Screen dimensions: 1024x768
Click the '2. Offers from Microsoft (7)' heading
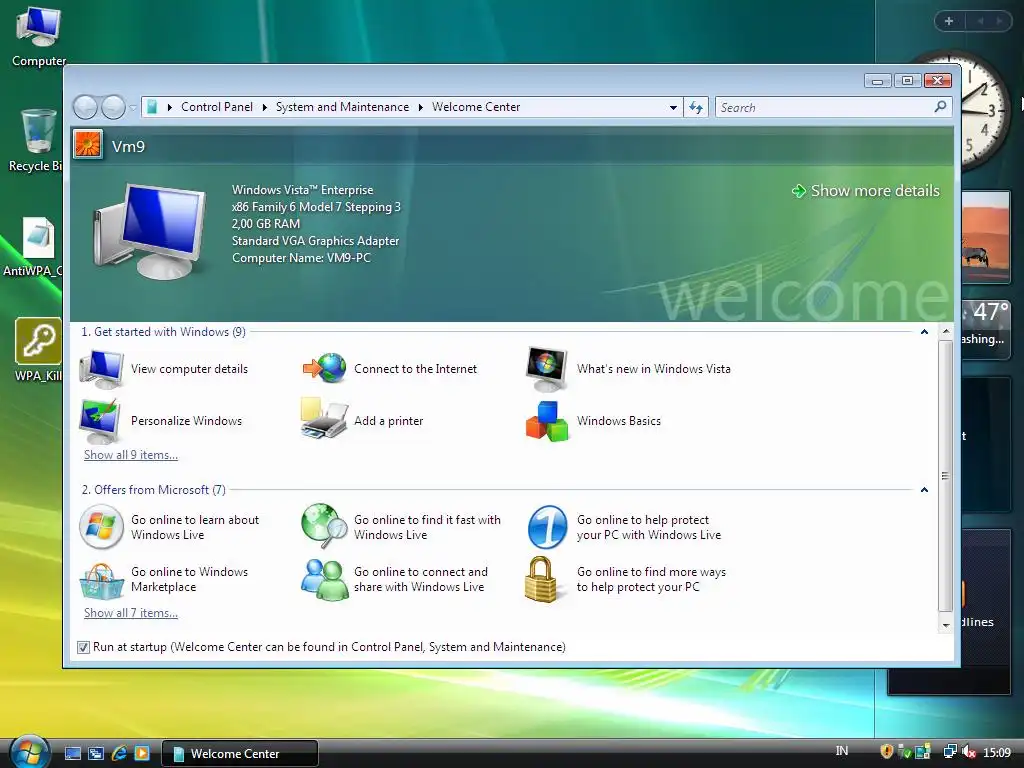click(x=153, y=490)
